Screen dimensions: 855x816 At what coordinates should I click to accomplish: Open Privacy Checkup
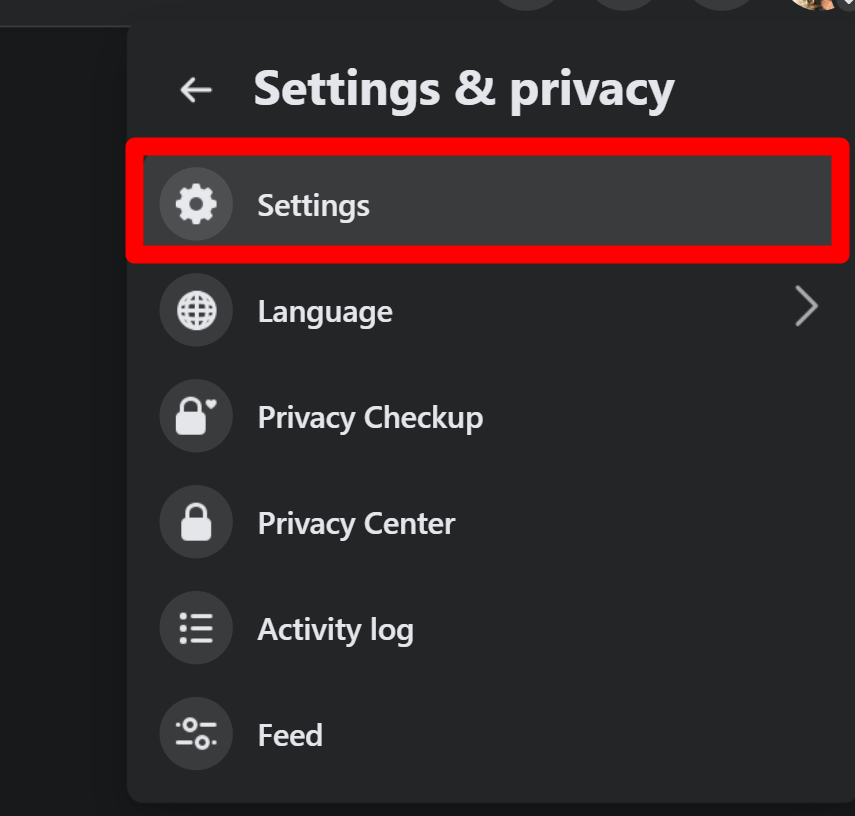click(370, 418)
